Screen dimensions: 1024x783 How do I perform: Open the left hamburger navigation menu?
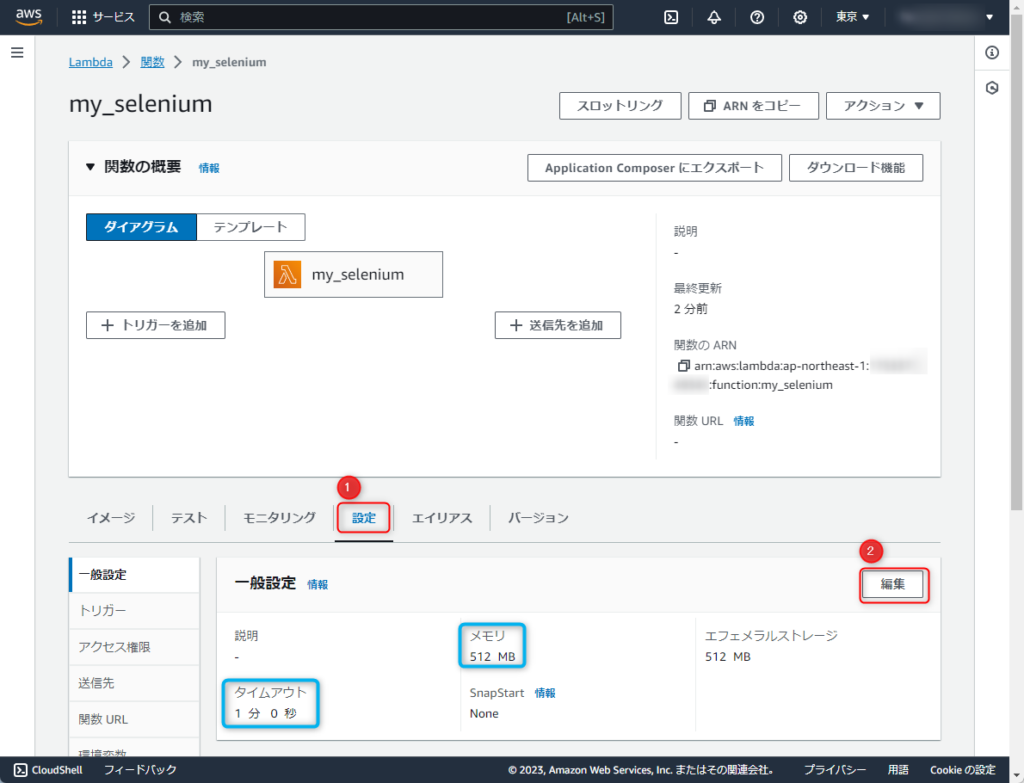(x=18, y=52)
